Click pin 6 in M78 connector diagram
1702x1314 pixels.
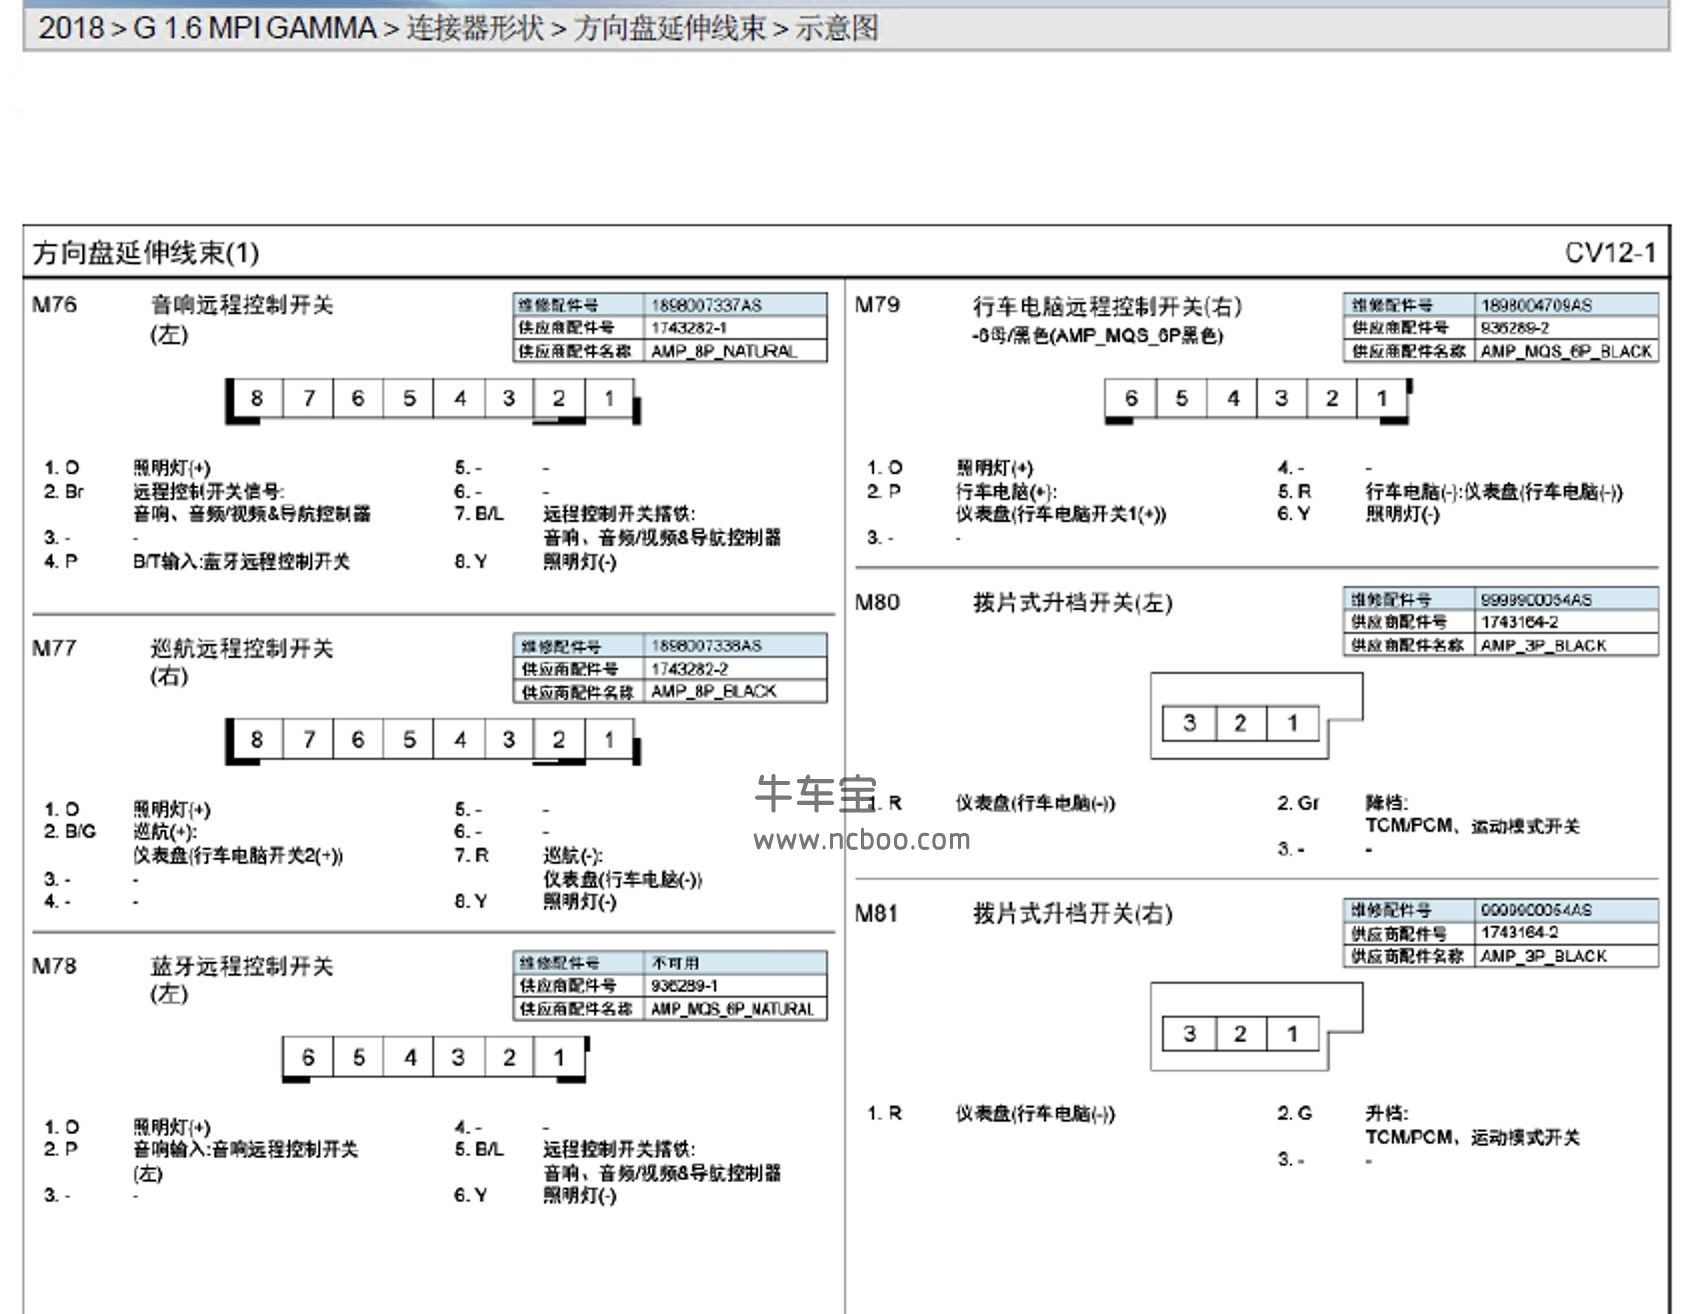(308, 1057)
